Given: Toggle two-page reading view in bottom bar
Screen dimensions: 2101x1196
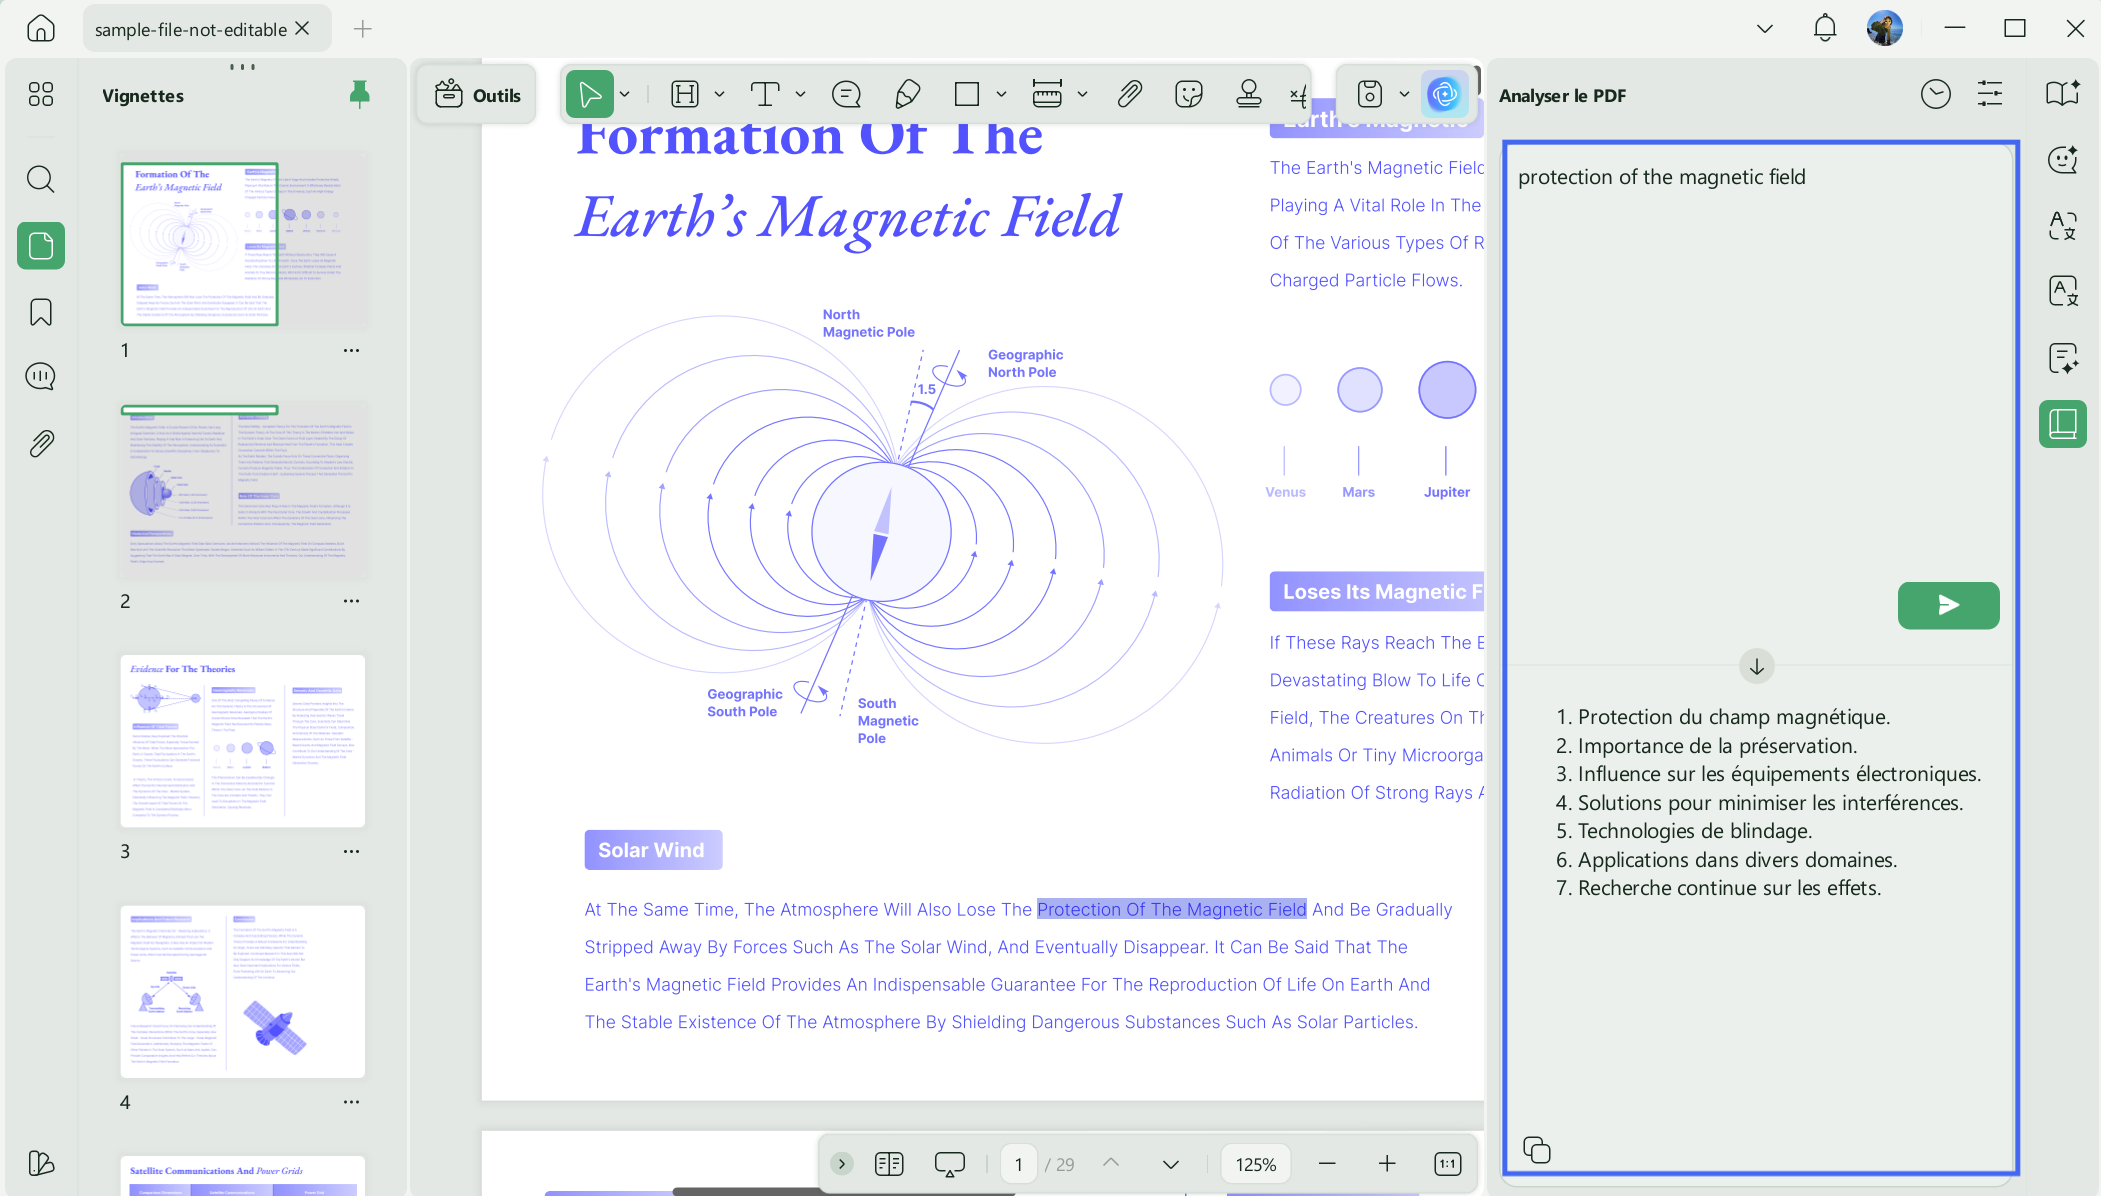Looking at the screenshot, I should (x=889, y=1164).
